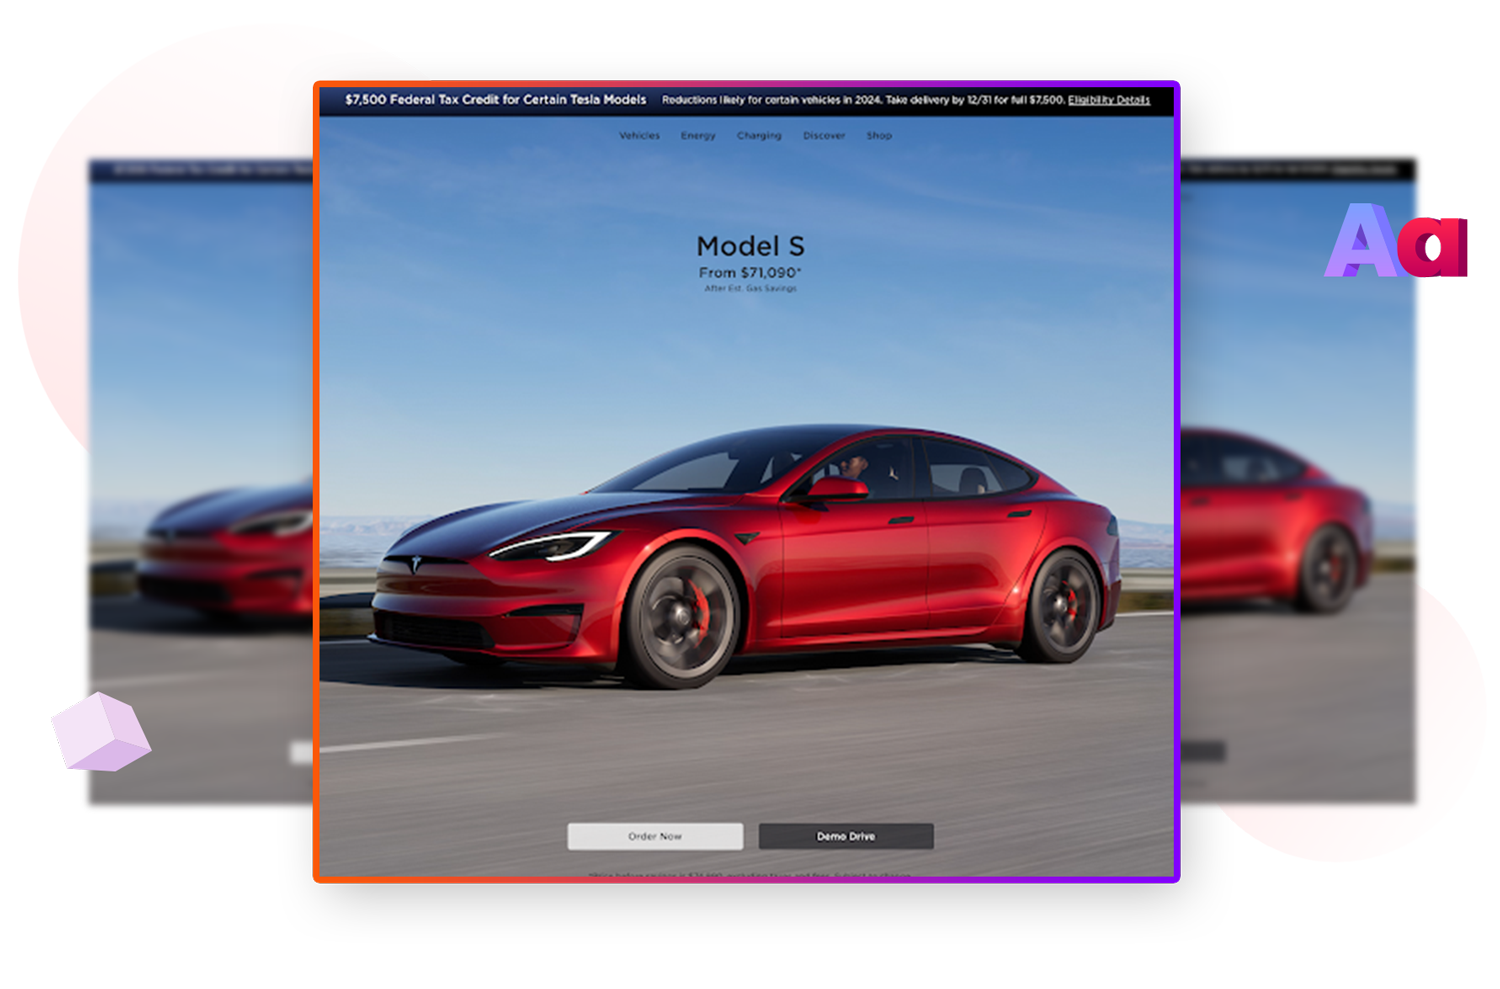The height and width of the screenshot is (989, 1500).
Task: Open the Energy navigation item
Action: tap(698, 136)
